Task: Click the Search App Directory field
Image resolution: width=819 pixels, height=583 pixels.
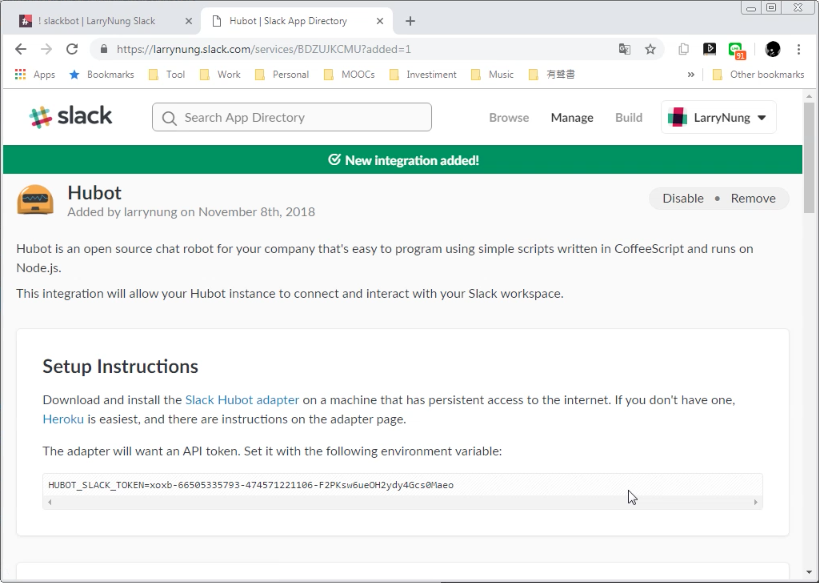Action: point(292,117)
